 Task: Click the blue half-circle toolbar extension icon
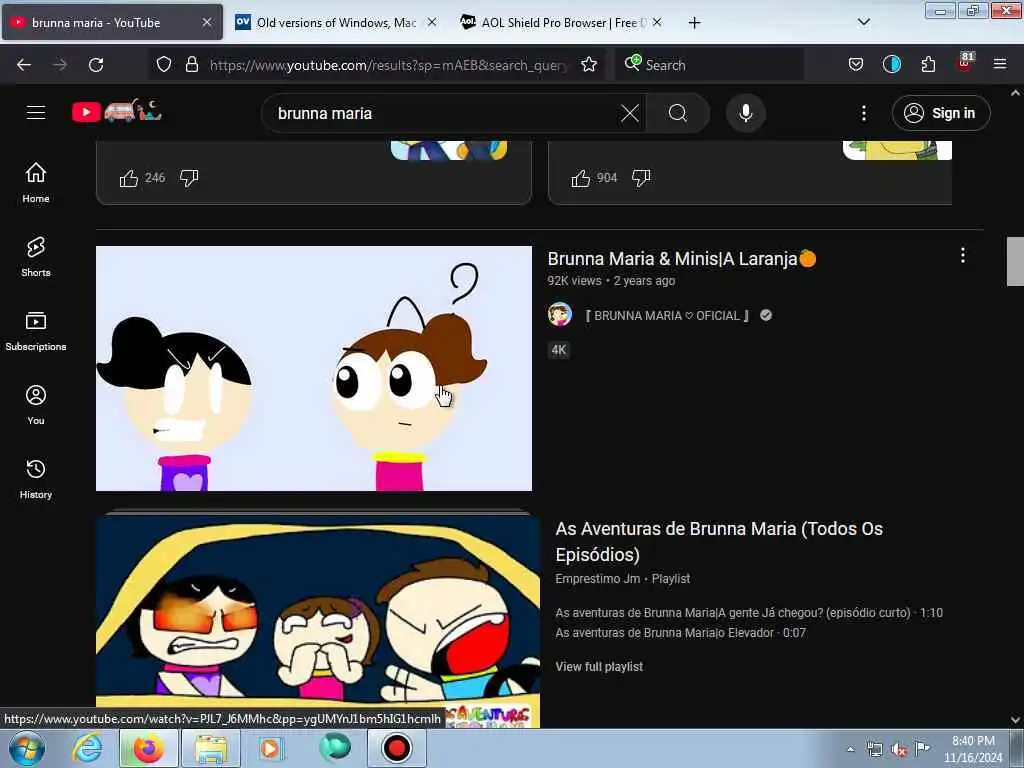point(891,64)
